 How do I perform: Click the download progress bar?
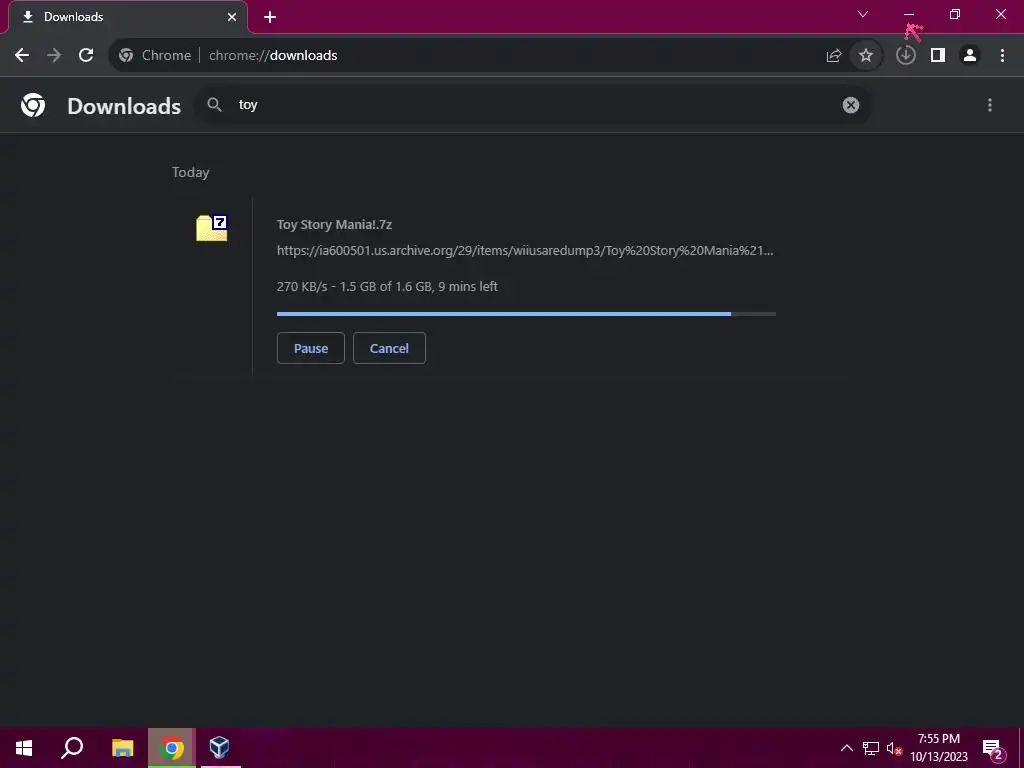526,314
